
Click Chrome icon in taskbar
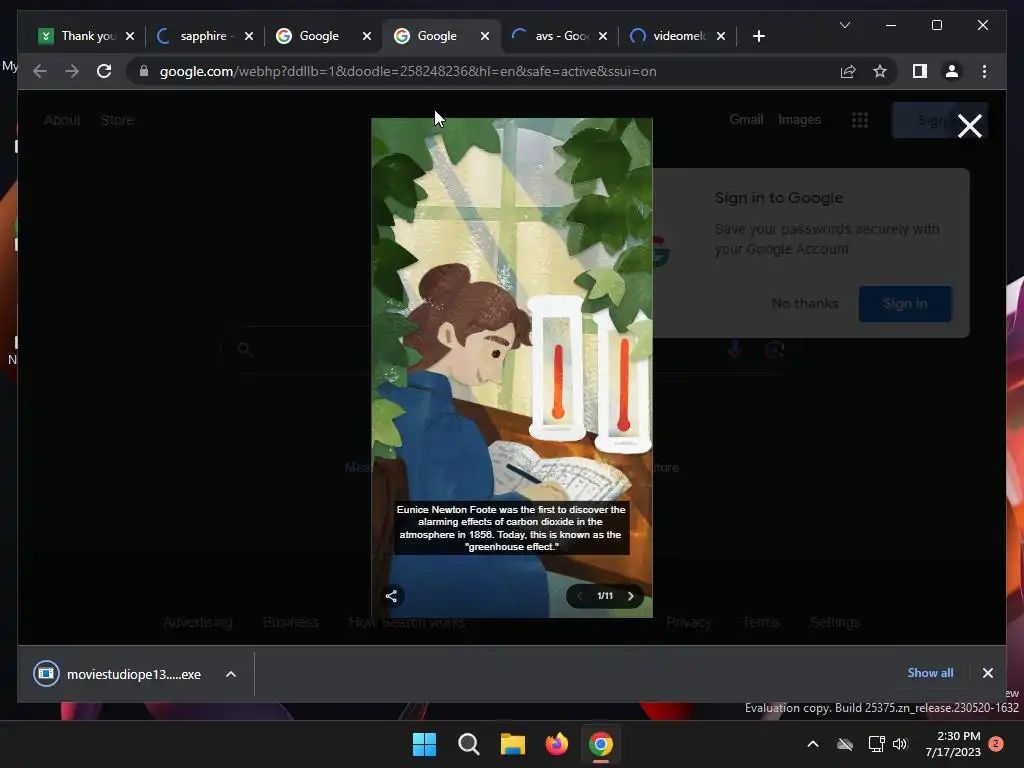[601, 744]
